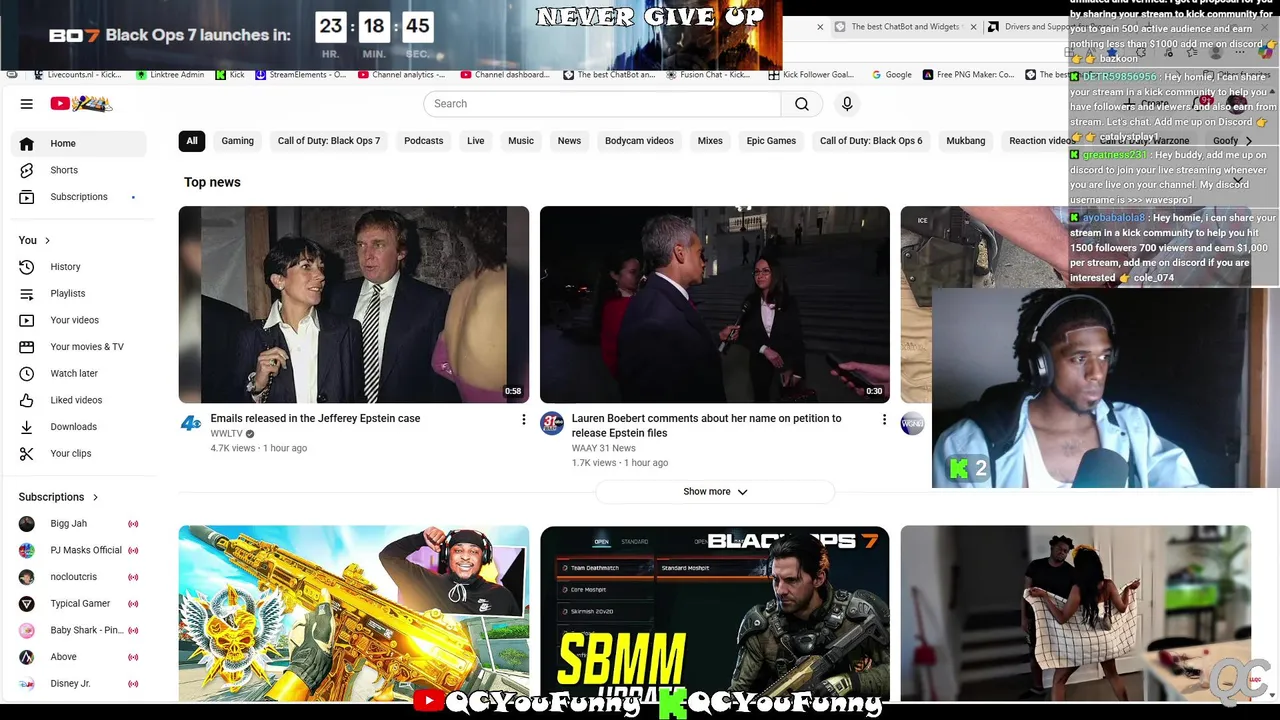This screenshot has height=720, width=1280.
Task: Select the Music filter chip
Action: pyautogui.click(x=521, y=141)
